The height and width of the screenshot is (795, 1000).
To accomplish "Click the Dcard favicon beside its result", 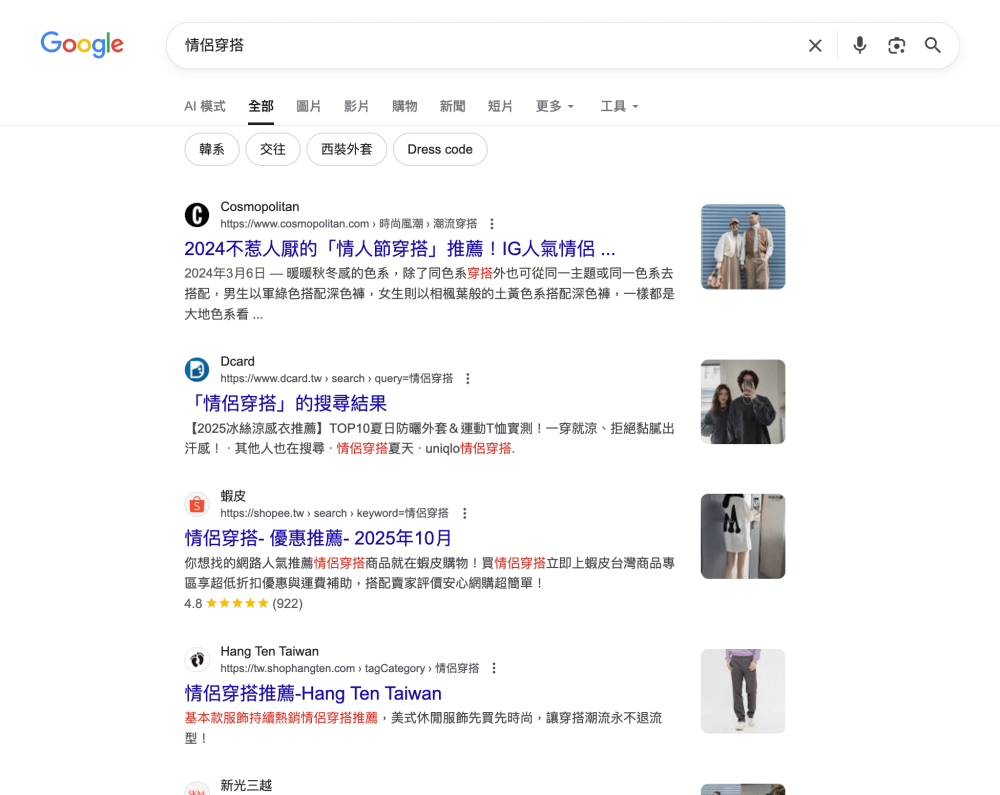I will click(197, 369).
